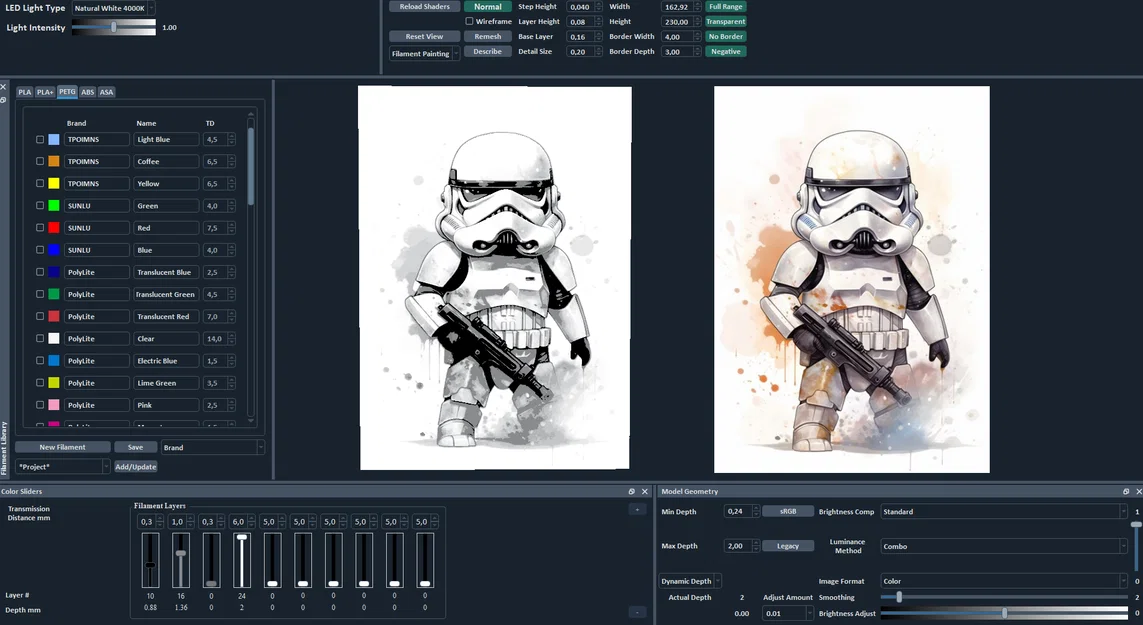Click the Lime Green color swatch

(54, 383)
